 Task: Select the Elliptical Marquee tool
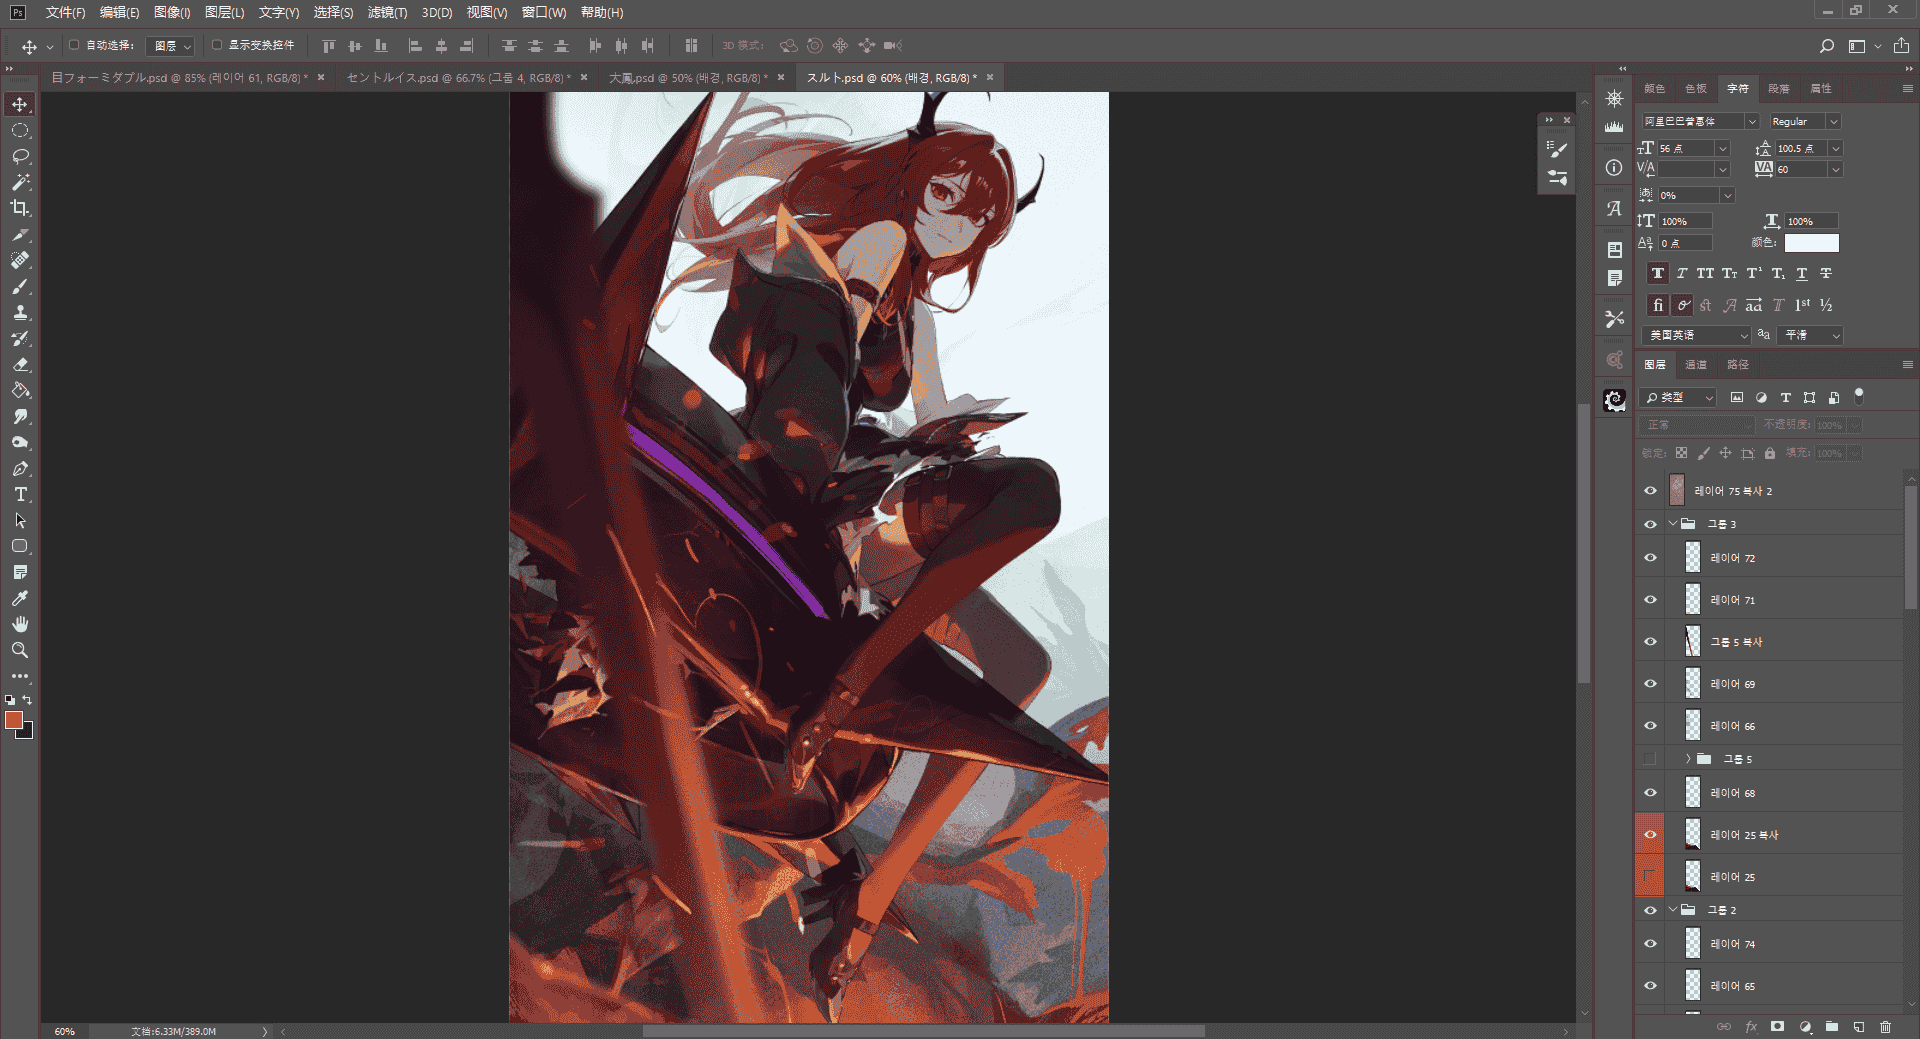pyautogui.click(x=20, y=131)
